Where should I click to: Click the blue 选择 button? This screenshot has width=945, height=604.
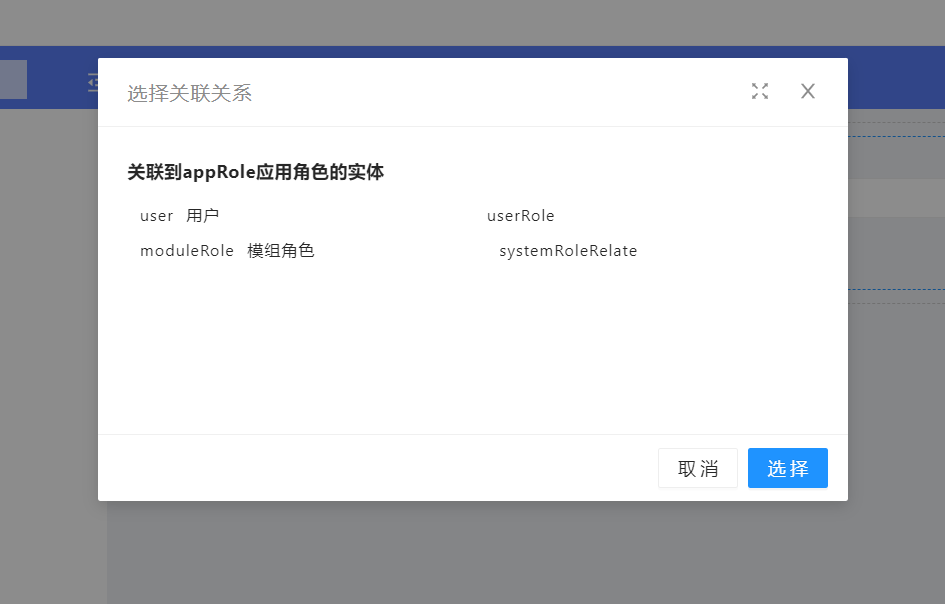(x=788, y=468)
